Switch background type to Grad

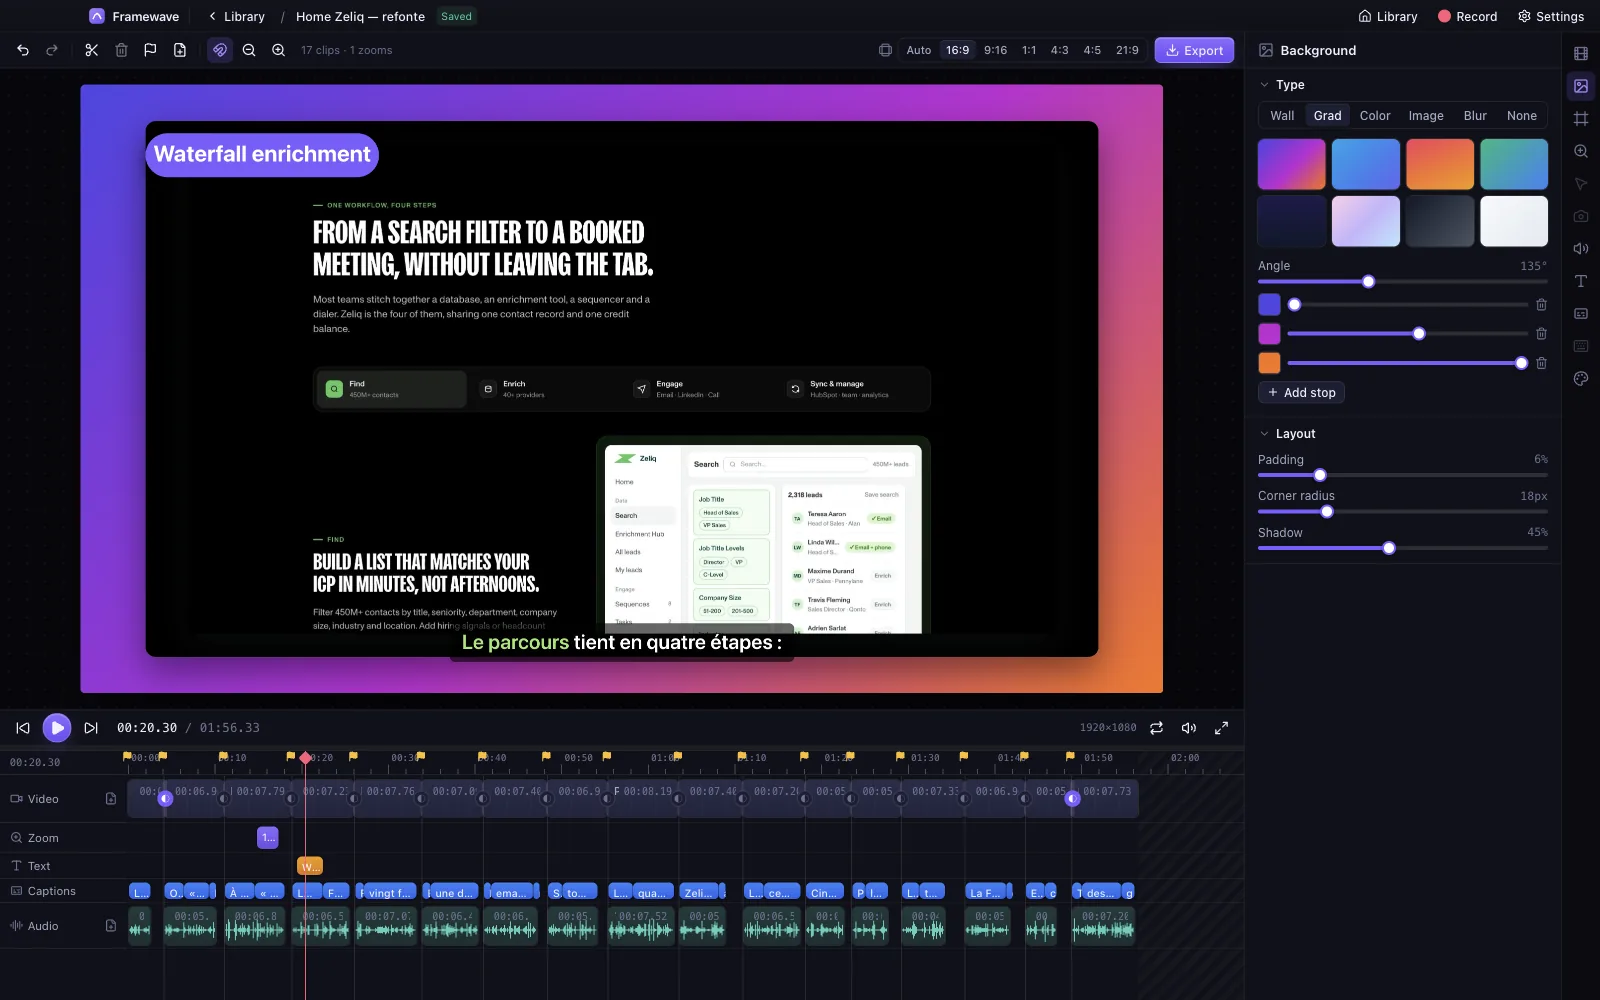(x=1327, y=116)
